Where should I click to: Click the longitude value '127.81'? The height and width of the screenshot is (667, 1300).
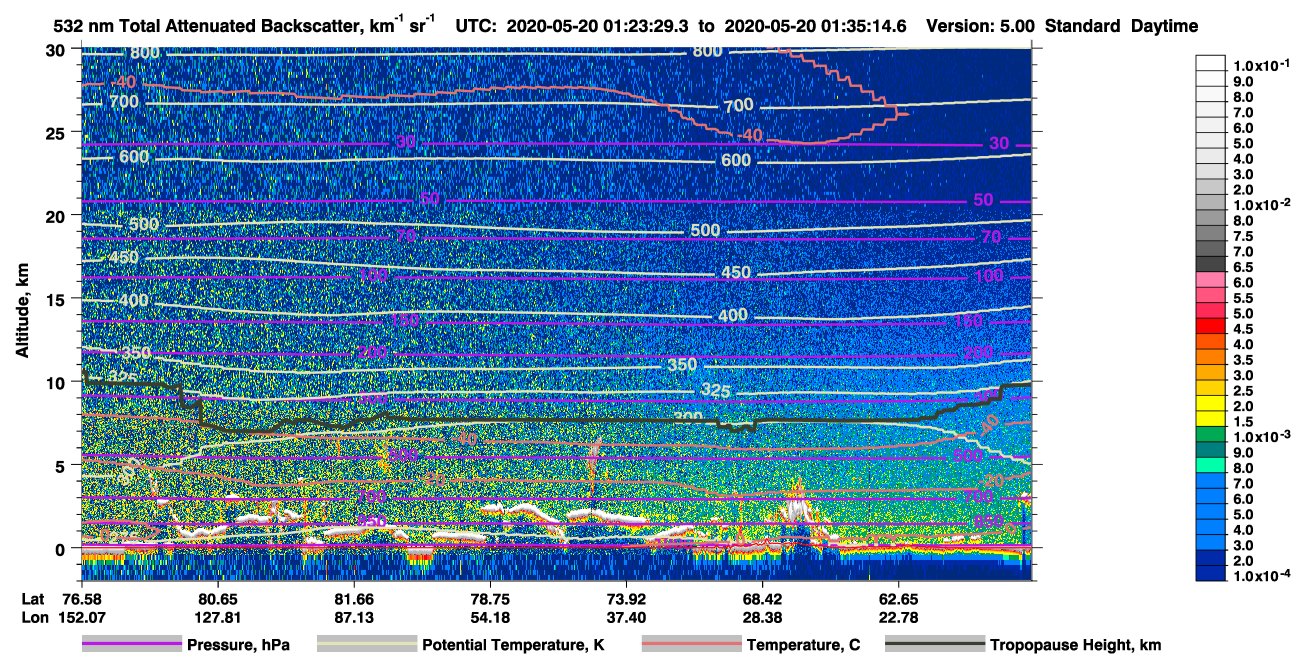pos(217,616)
